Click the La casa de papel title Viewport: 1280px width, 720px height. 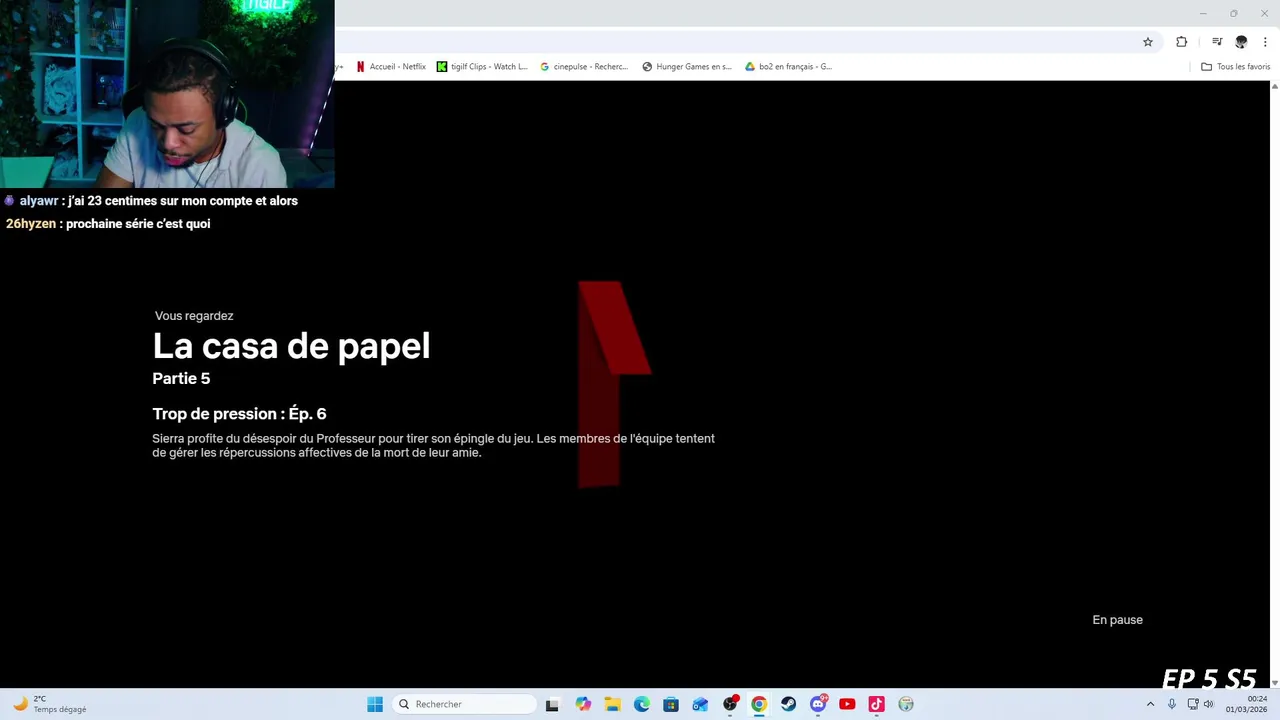pos(291,346)
